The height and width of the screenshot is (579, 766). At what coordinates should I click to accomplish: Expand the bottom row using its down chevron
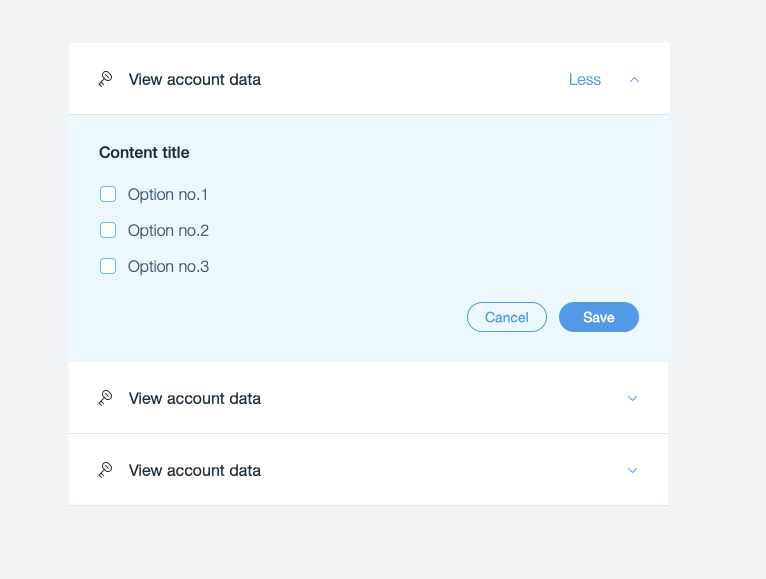[x=632, y=470]
